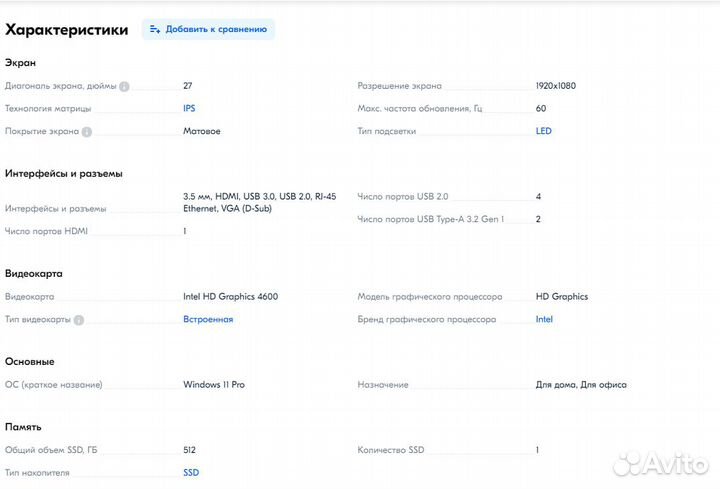
Task: Click the Основные section heading
Action: [x=30, y=361]
